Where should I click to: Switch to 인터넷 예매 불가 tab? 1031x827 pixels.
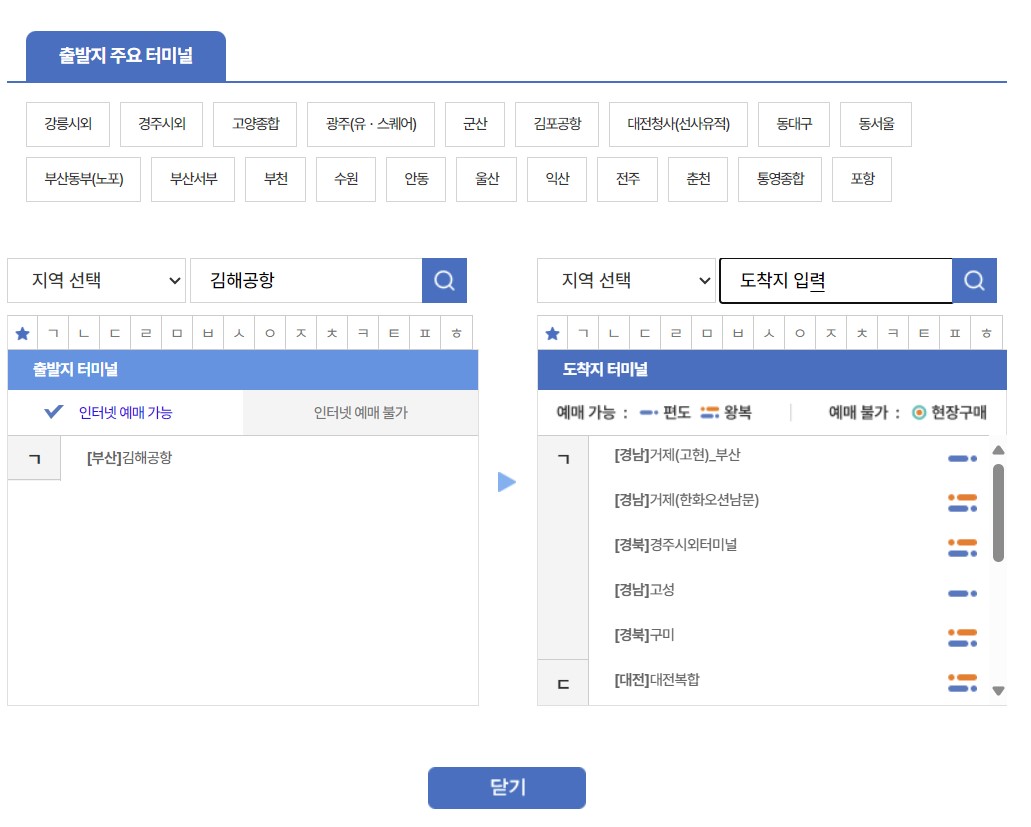point(360,413)
